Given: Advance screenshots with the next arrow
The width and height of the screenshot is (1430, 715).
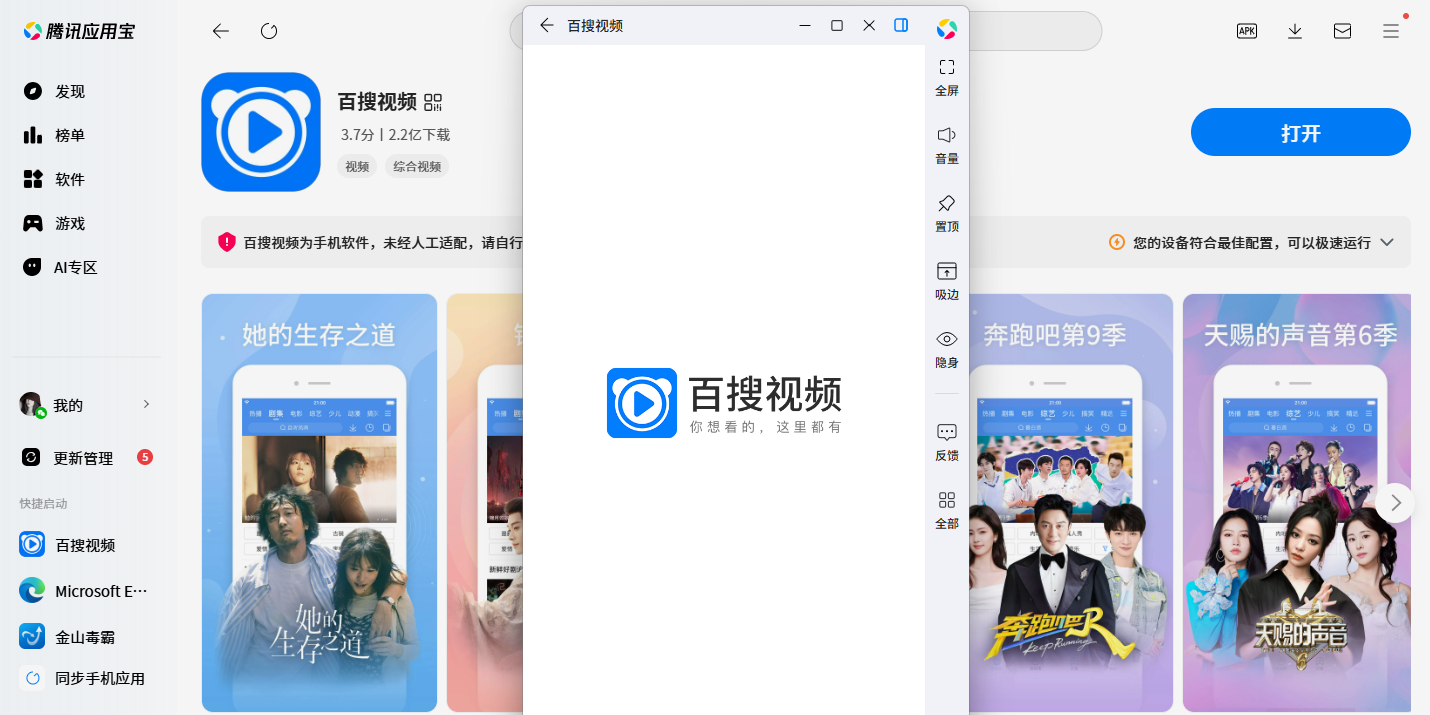Looking at the screenshot, I should [x=1395, y=503].
